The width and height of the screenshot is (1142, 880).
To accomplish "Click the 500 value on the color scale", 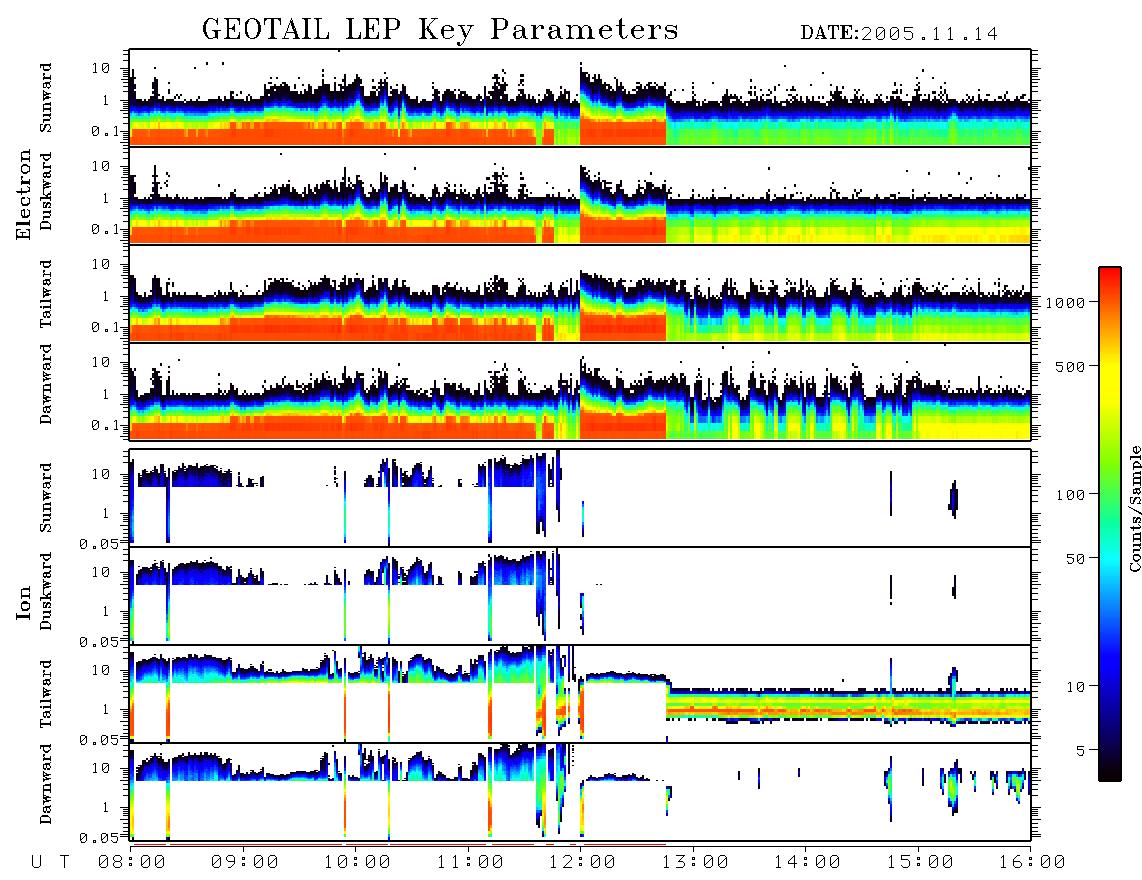I will 1071,366.
